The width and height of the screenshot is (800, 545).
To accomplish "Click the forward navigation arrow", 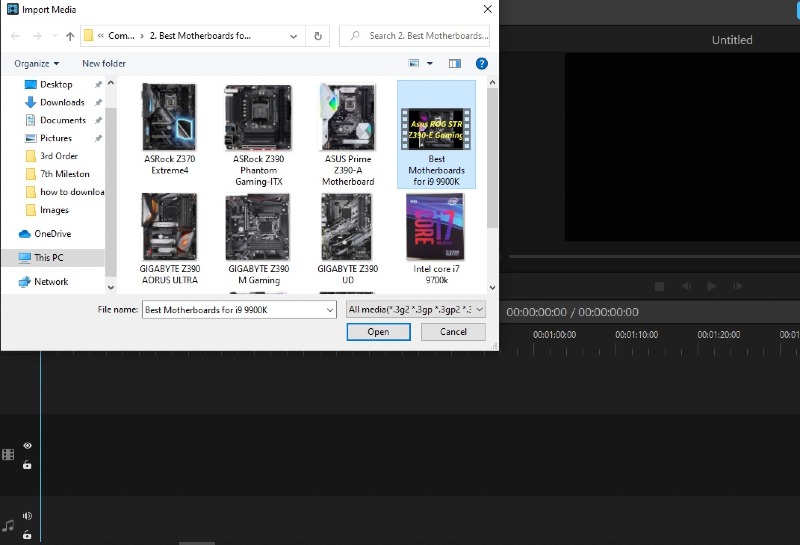I will click(x=37, y=36).
